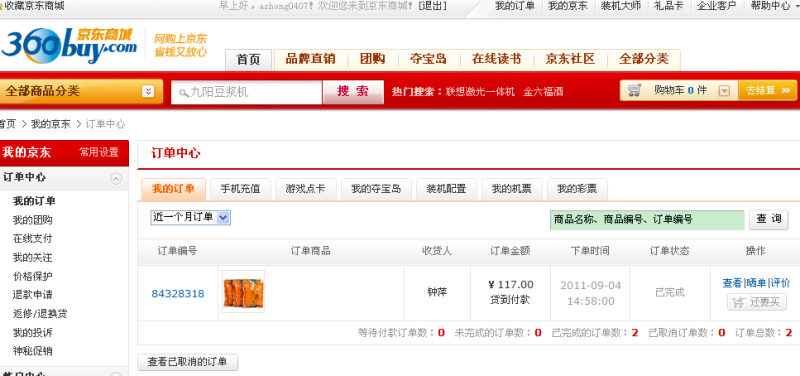The width and height of the screenshot is (800, 376).
Task: Click 收藏京东商城 bookmark link
Action: 35,6
